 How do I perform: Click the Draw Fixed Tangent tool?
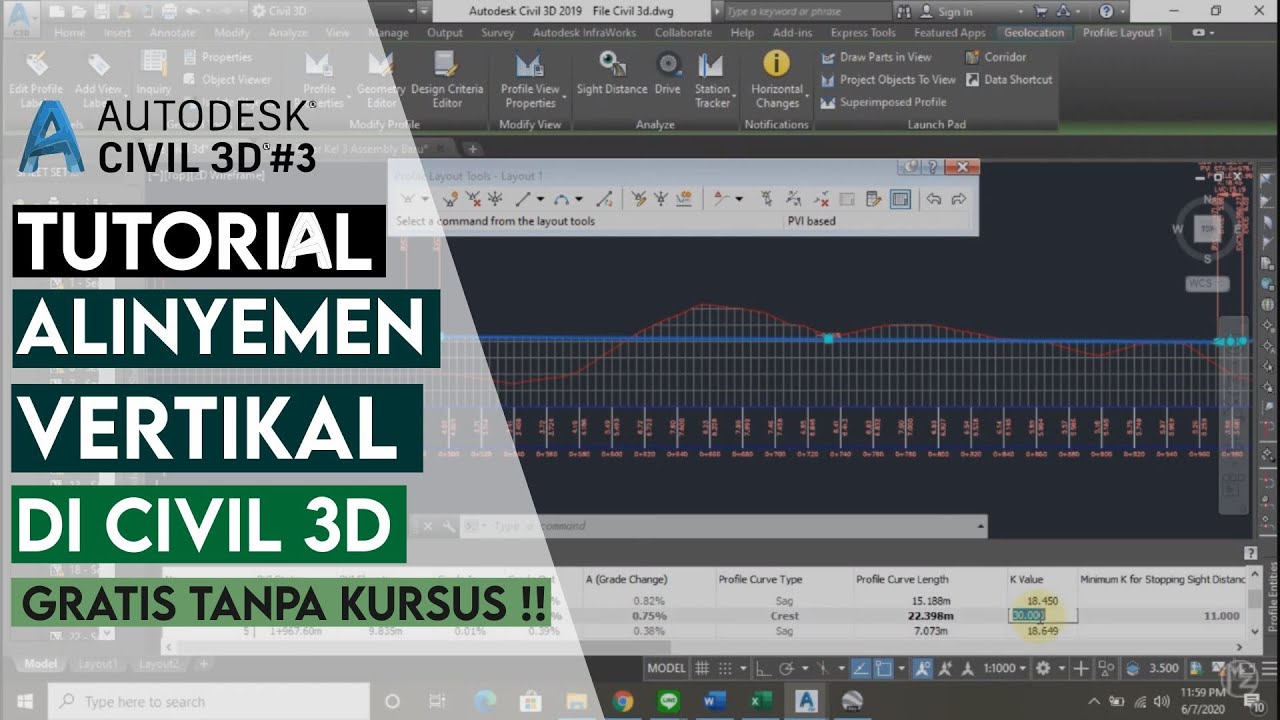523,199
